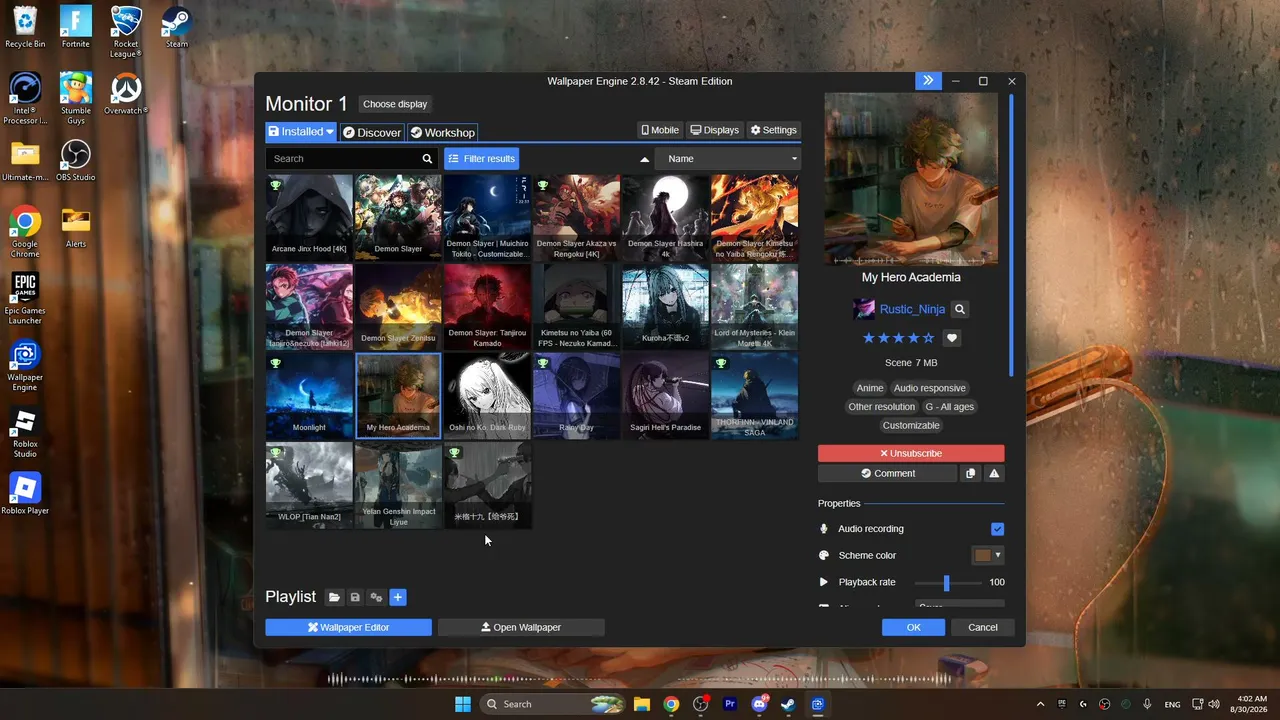Click the taskbar microphone icon
Image resolution: width=1280 pixels, height=720 pixels.
point(1147,704)
